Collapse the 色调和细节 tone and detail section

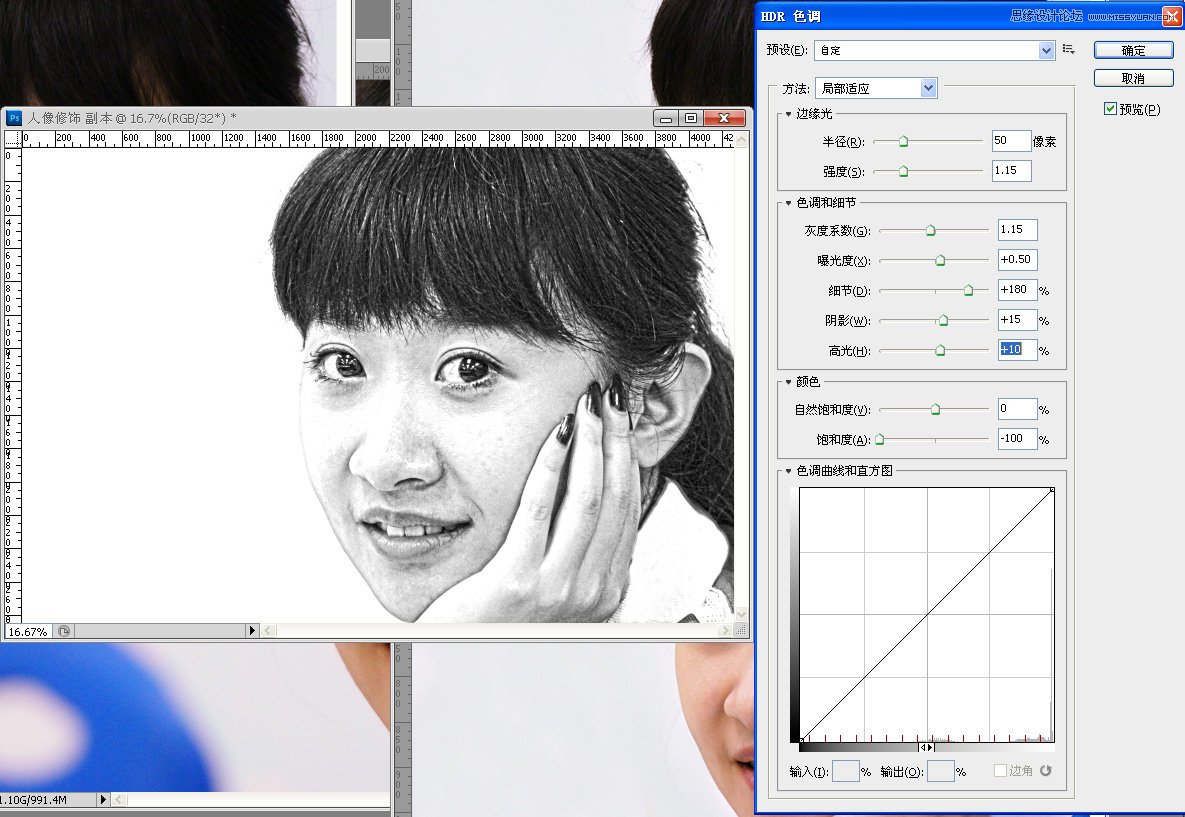click(786, 202)
